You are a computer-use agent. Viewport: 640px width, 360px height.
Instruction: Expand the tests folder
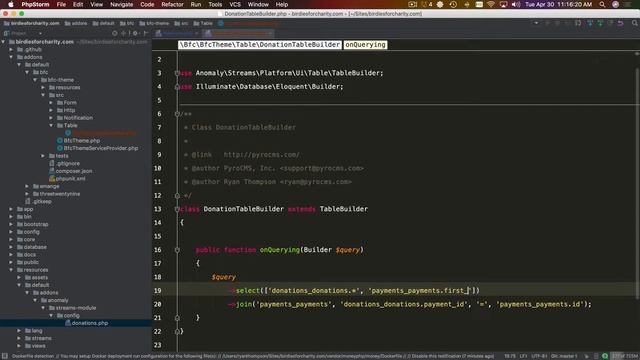(x=43, y=156)
